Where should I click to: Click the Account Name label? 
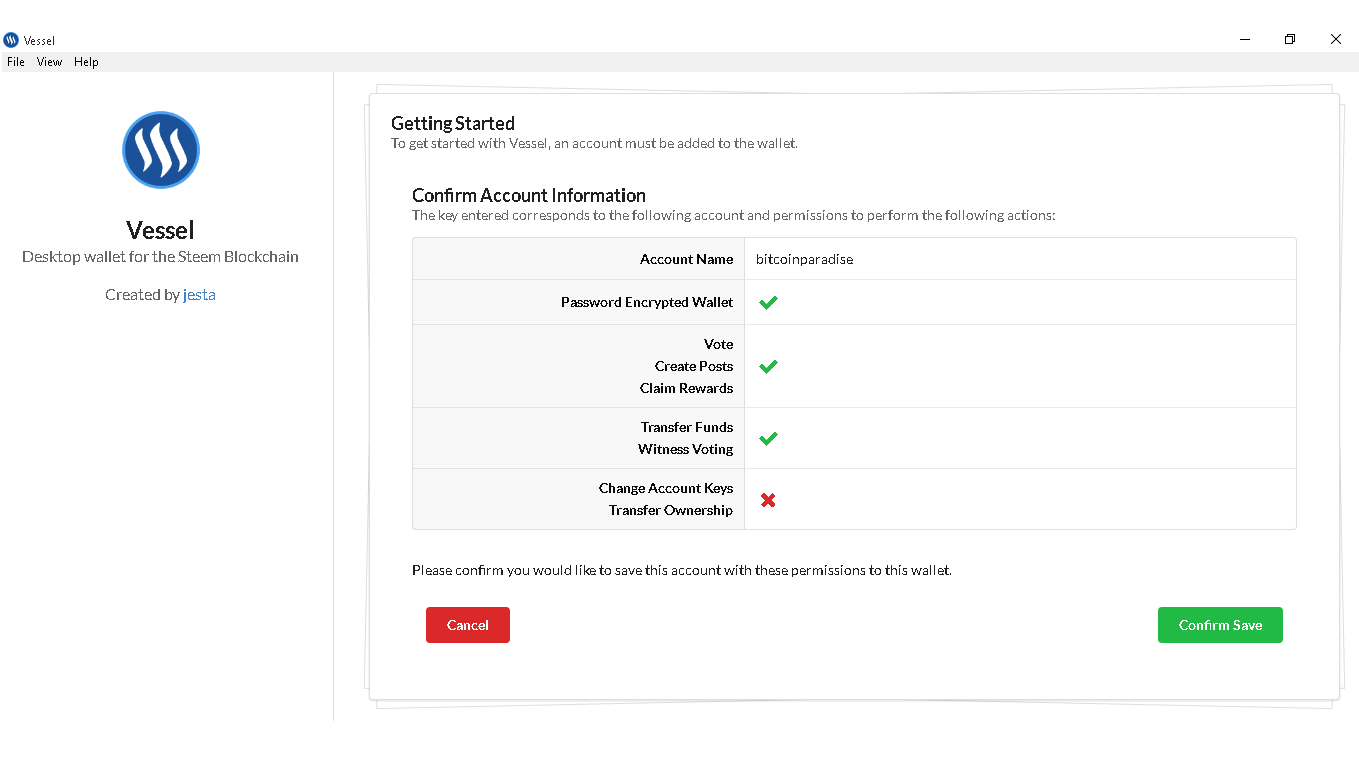click(687, 259)
